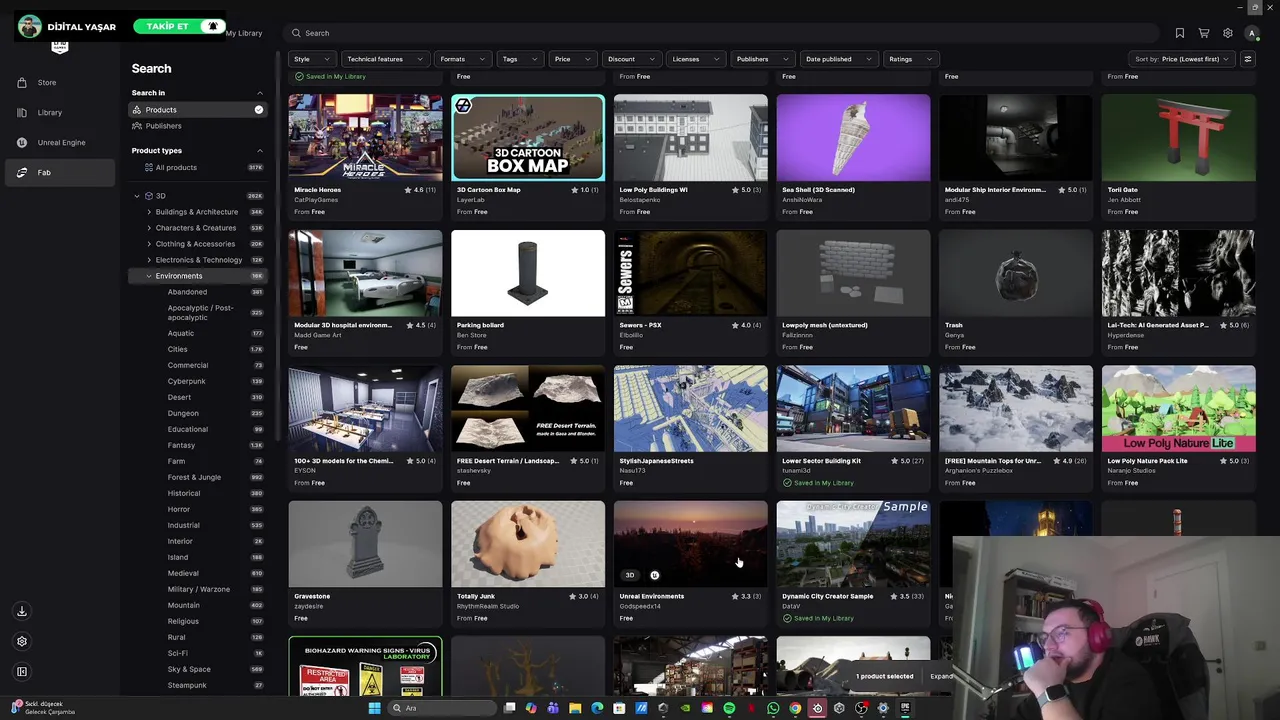Click the Unreal logo badge on Unreal Environments card

(654, 575)
